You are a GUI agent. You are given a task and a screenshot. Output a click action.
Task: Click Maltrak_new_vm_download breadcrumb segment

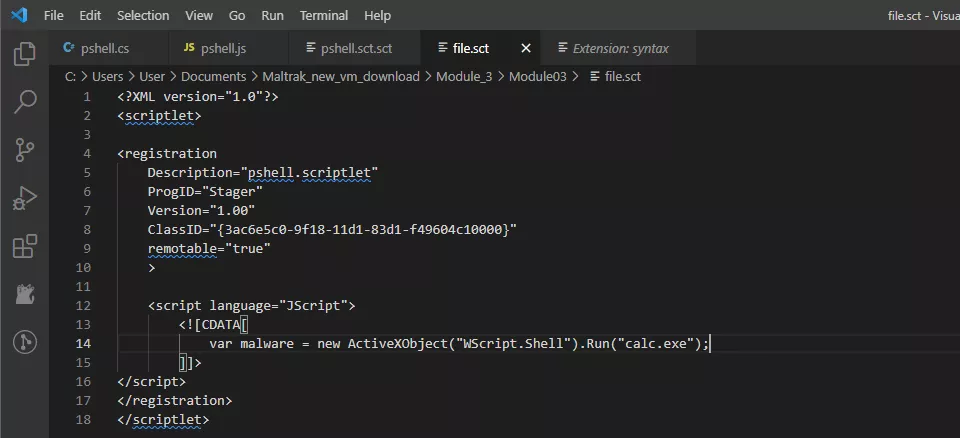(341, 77)
